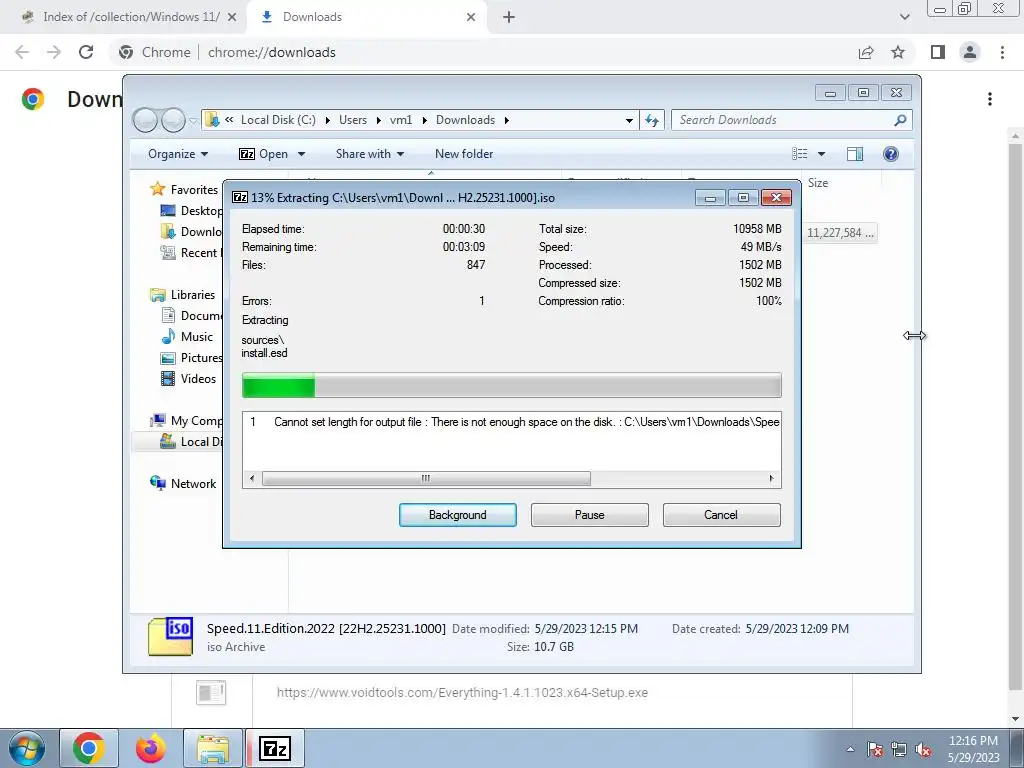Open the Share with dropdown
The width and height of the screenshot is (1024, 768).
(x=370, y=154)
